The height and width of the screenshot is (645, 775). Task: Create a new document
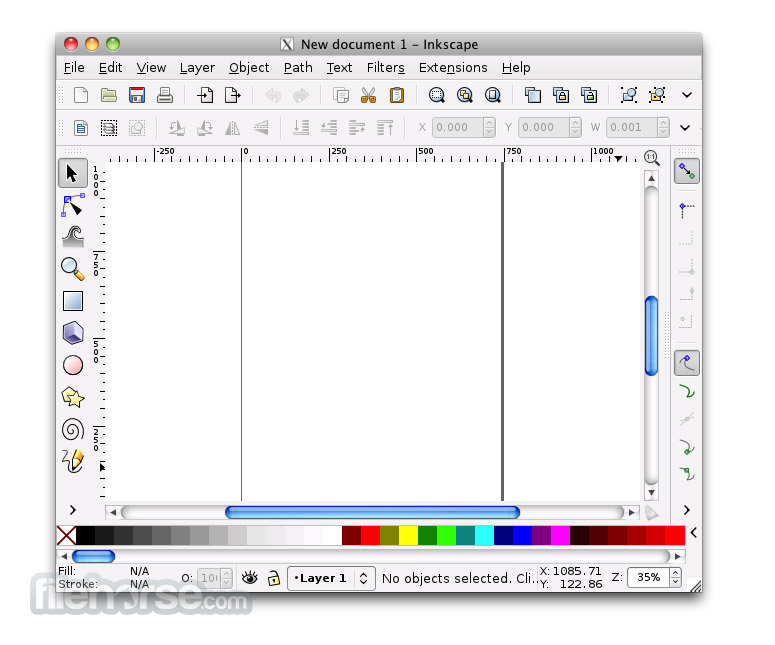click(x=81, y=95)
